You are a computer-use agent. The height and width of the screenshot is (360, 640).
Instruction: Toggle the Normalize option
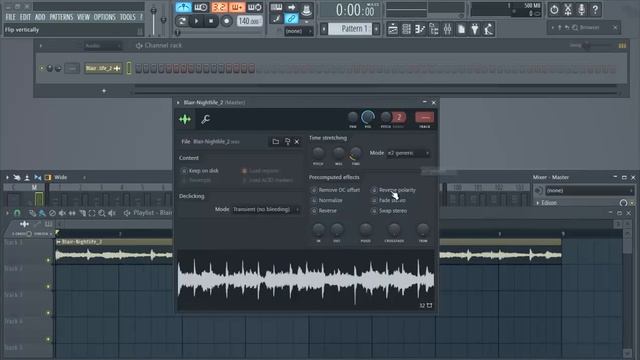[x=327, y=200]
